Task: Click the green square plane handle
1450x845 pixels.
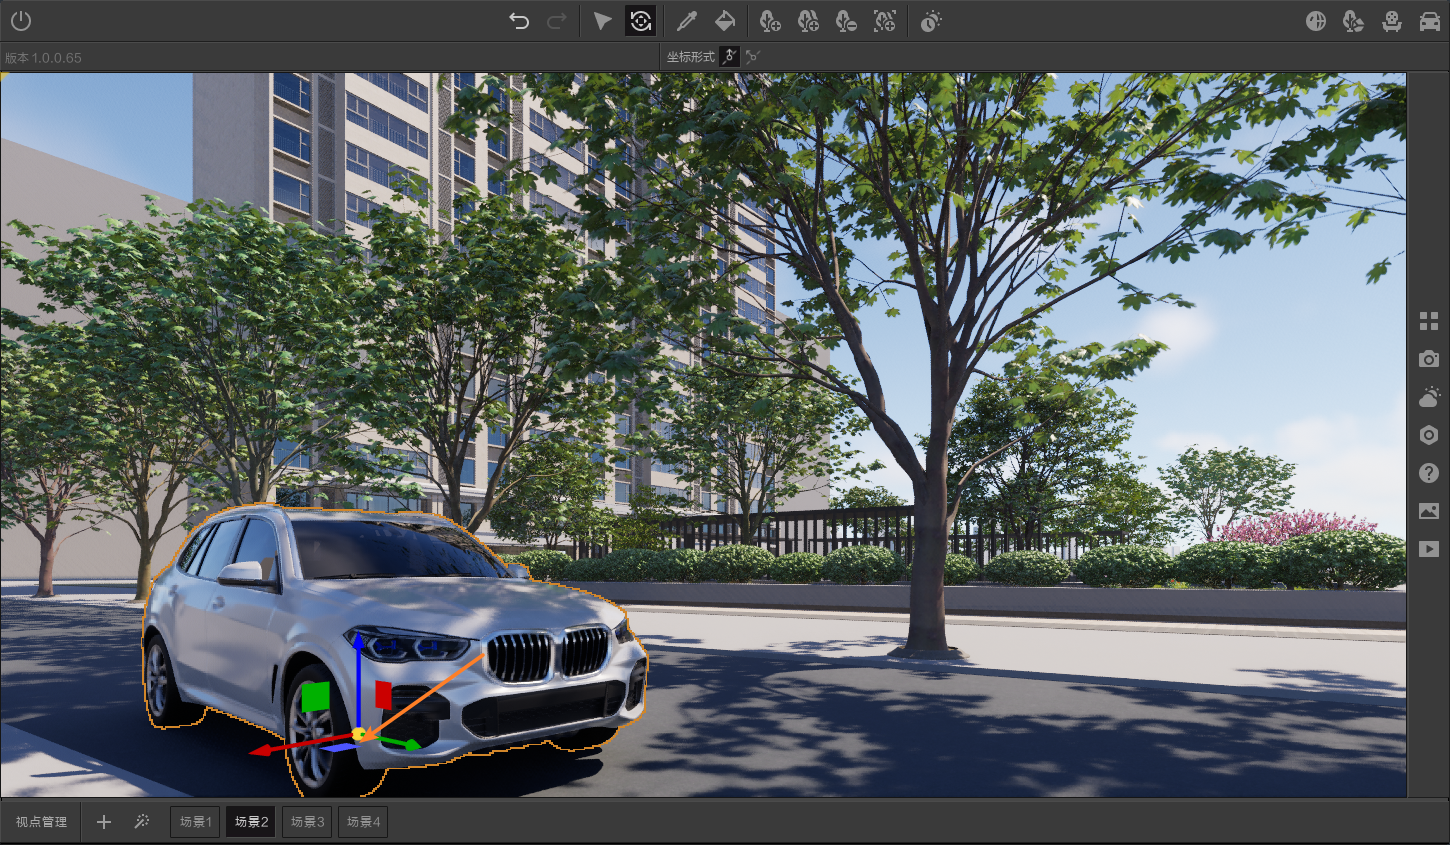Action: (315, 697)
